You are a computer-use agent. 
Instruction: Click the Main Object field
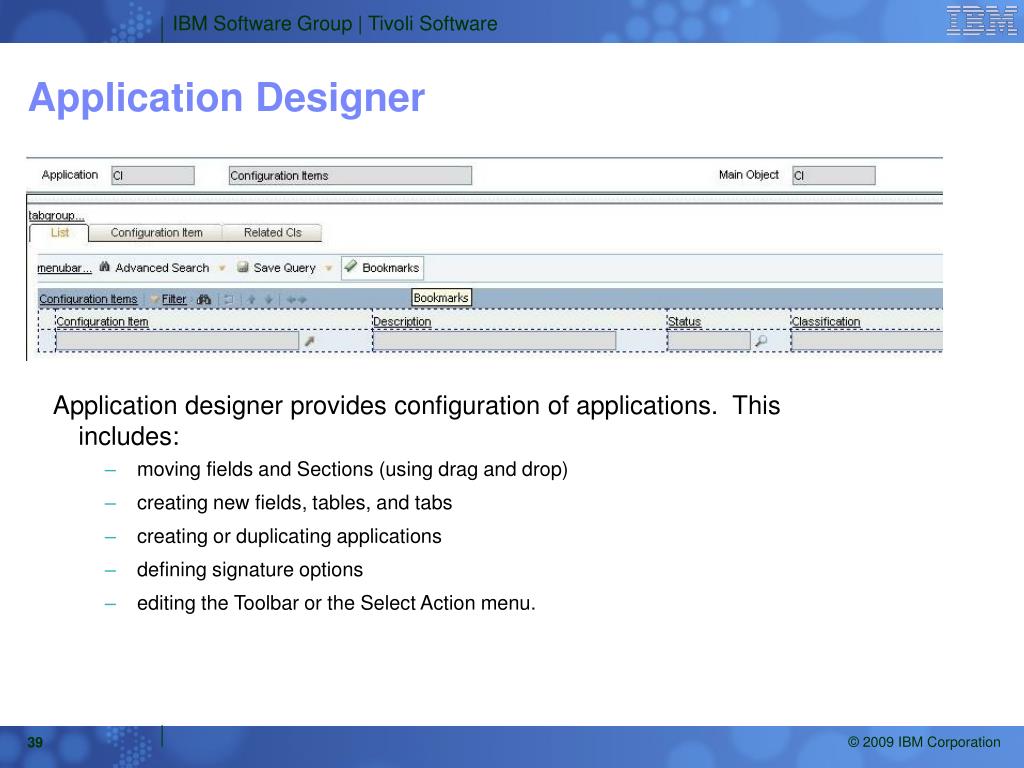tap(833, 175)
